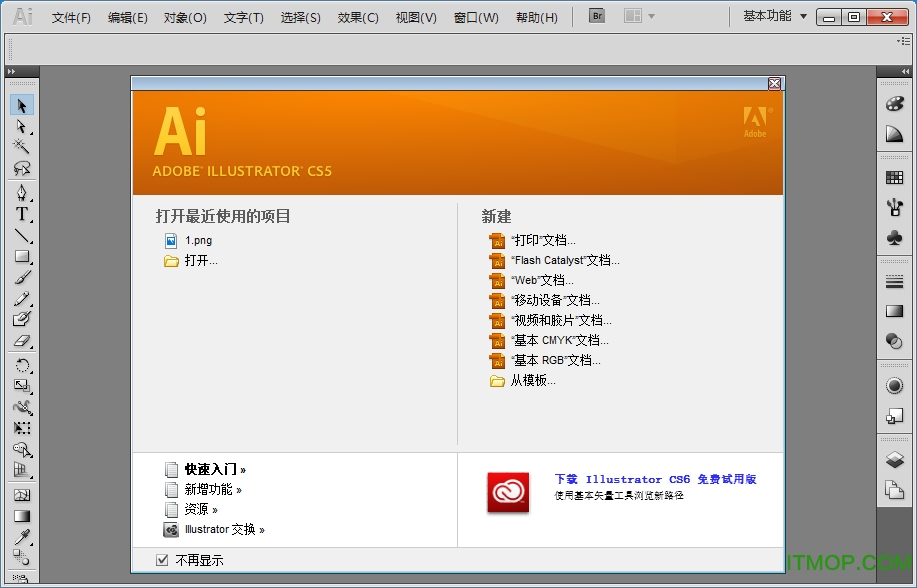917x588 pixels.
Task: Uncheck the 不再显示 checkbox
Action: (162, 560)
